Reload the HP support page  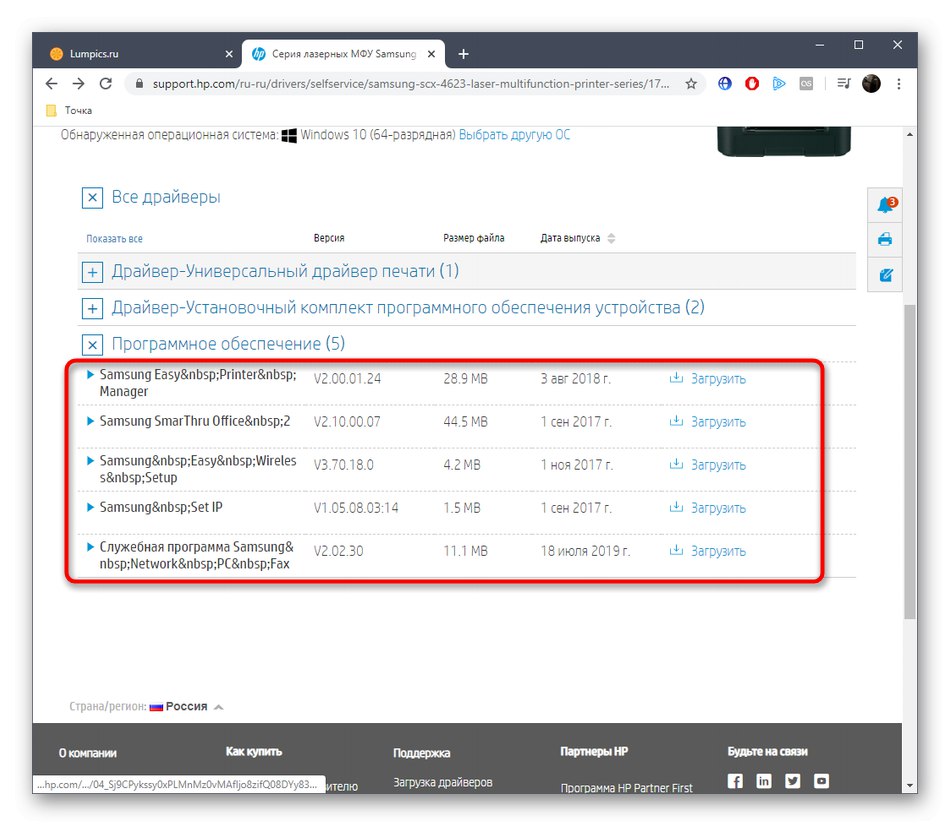pos(105,84)
